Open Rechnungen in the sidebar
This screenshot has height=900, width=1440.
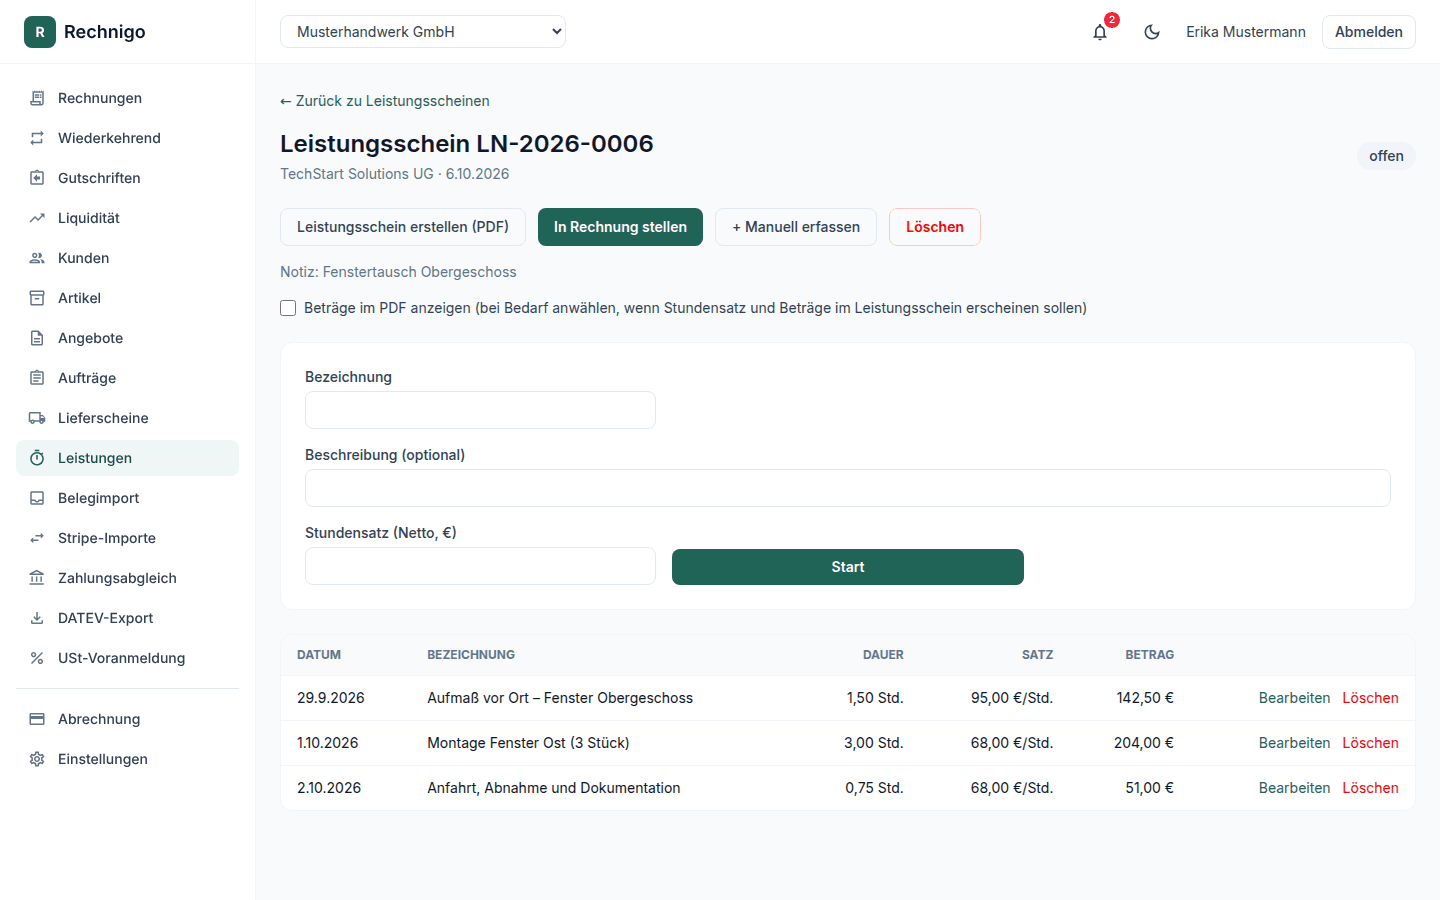pyautogui.click(x=127, y=98)
